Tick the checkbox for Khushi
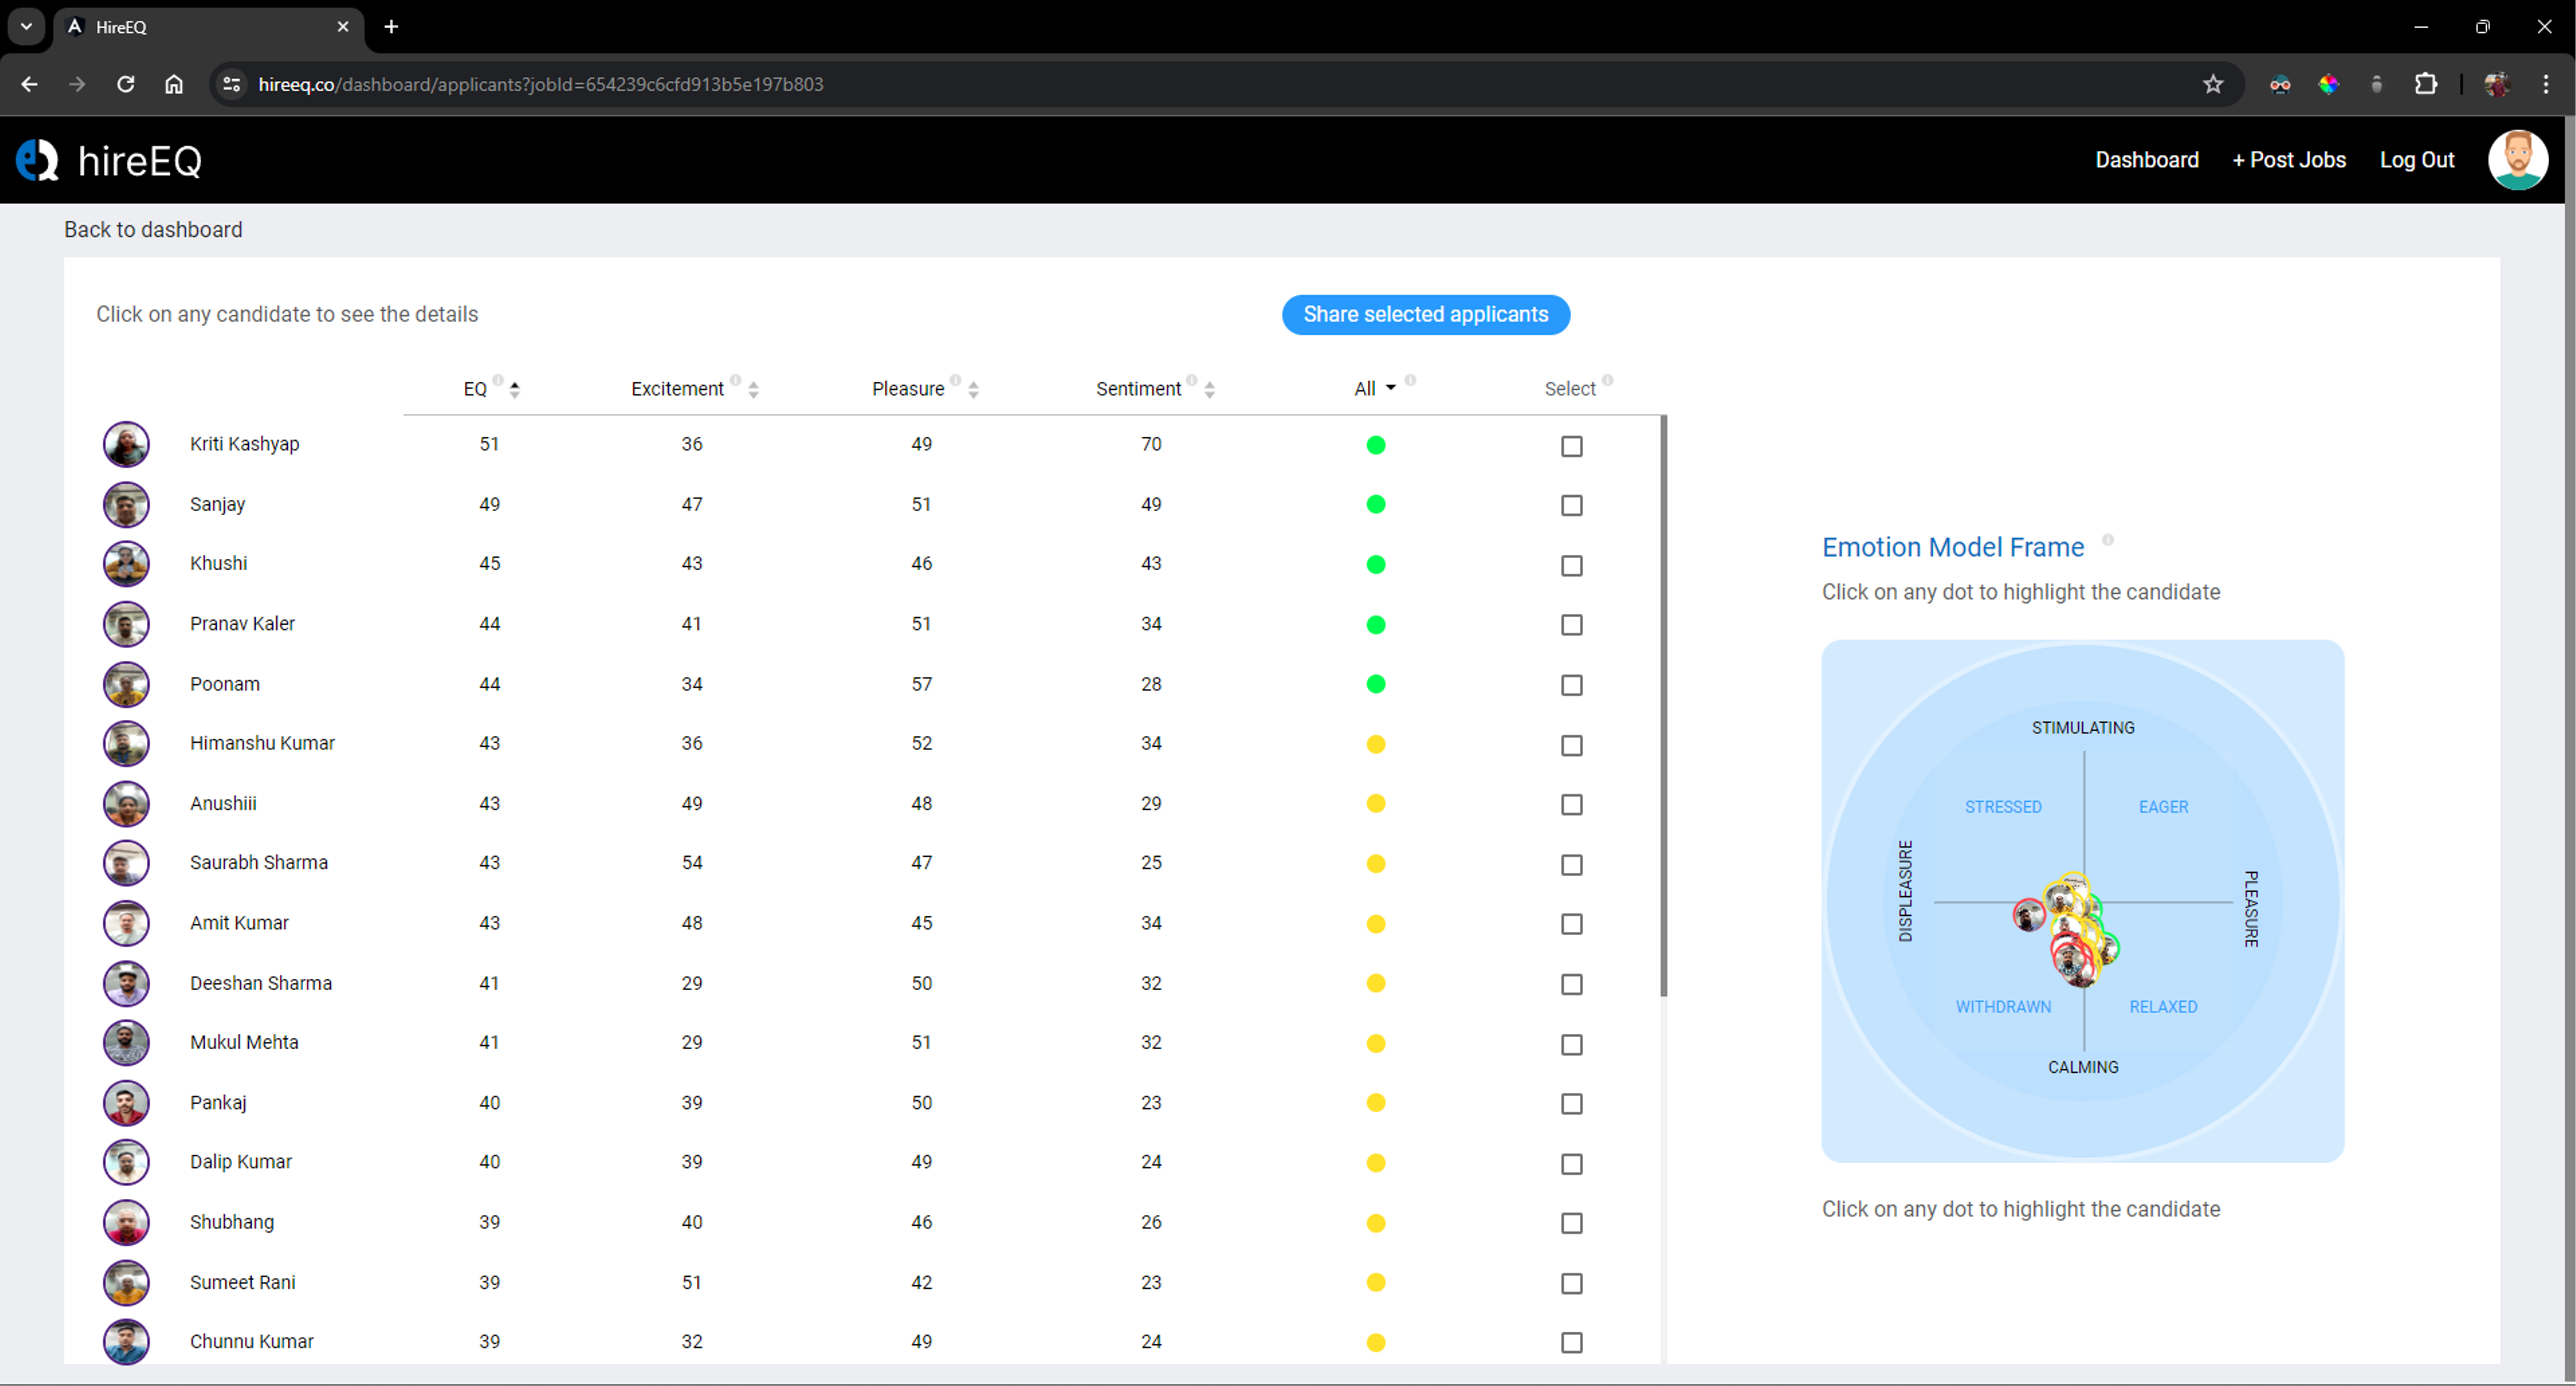Image resolution: width=2576 pixels, height=1386 pixels. pos(1572,566)
